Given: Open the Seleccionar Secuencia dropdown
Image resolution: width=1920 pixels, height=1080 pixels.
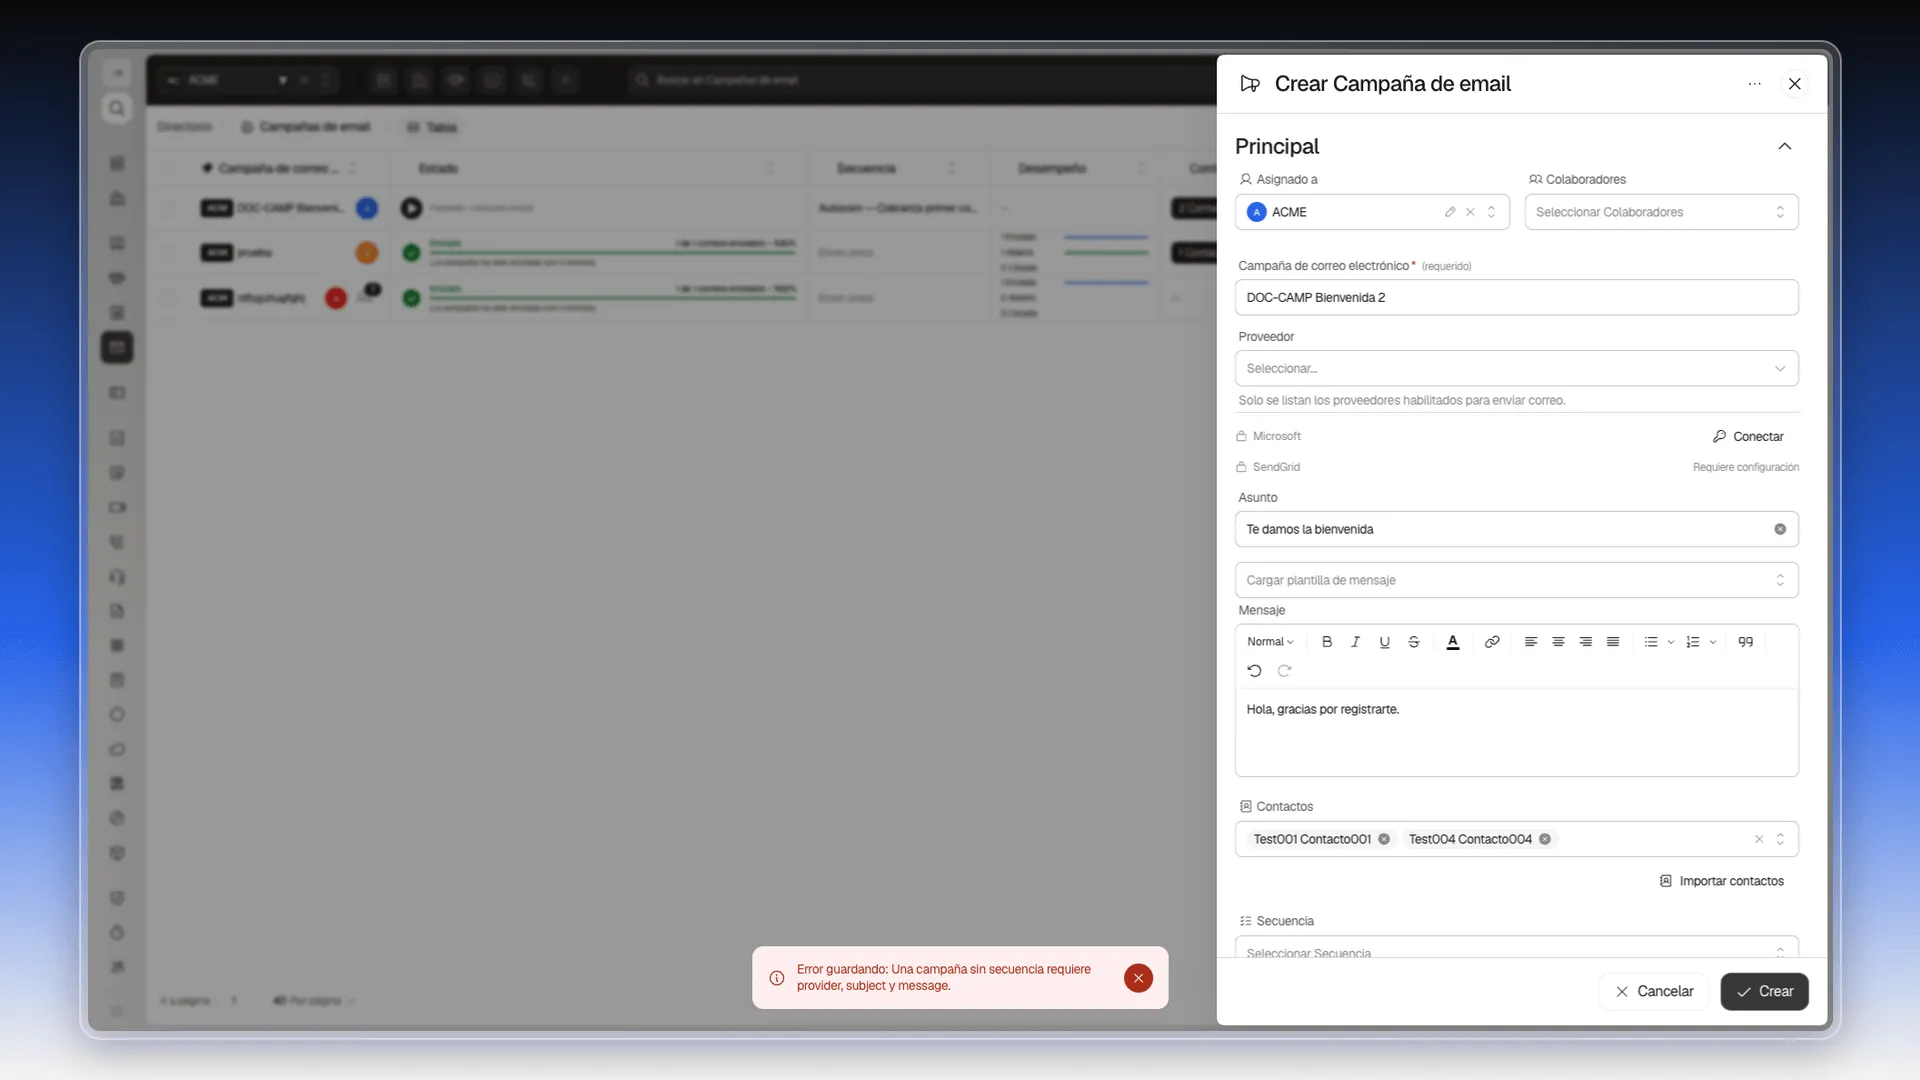Looking at the screenshot, I should (x=1516, y=948).
